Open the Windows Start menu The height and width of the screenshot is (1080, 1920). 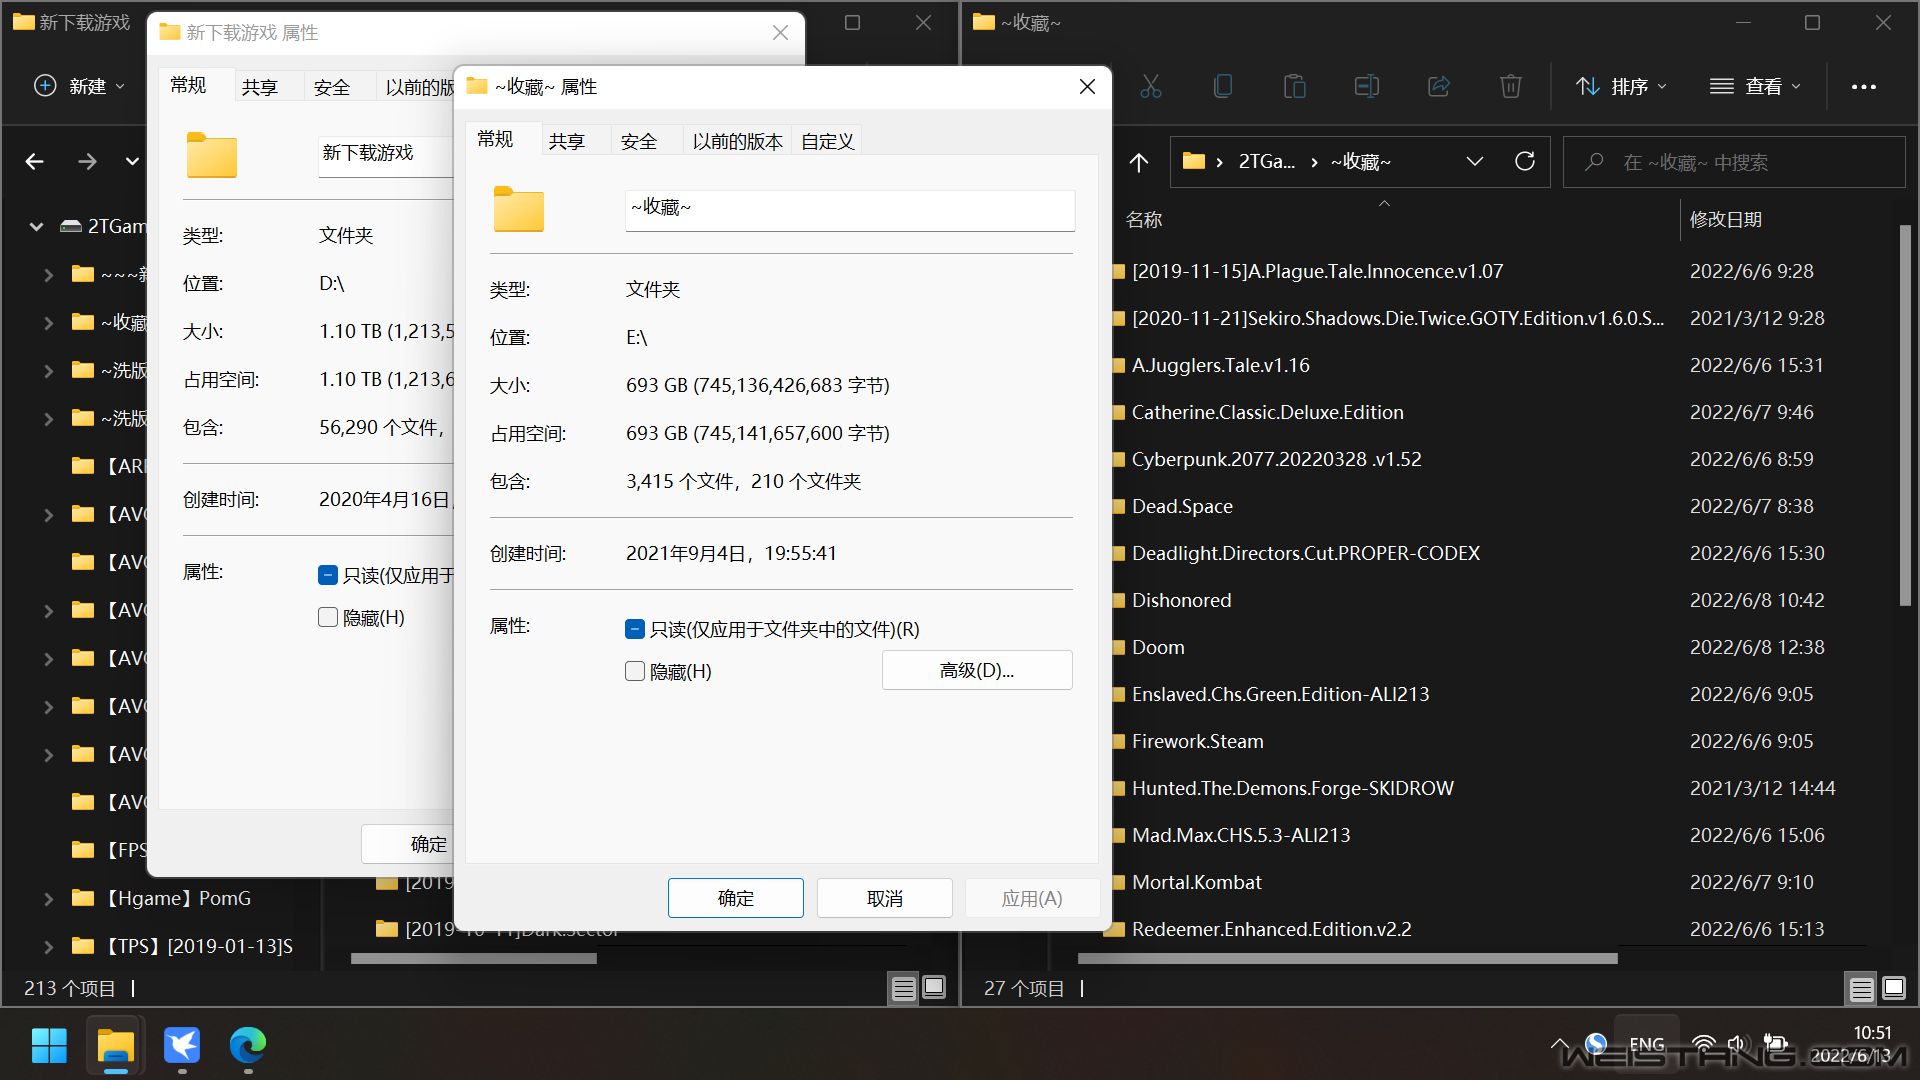pyautogui.click(x=49, y=1046)
